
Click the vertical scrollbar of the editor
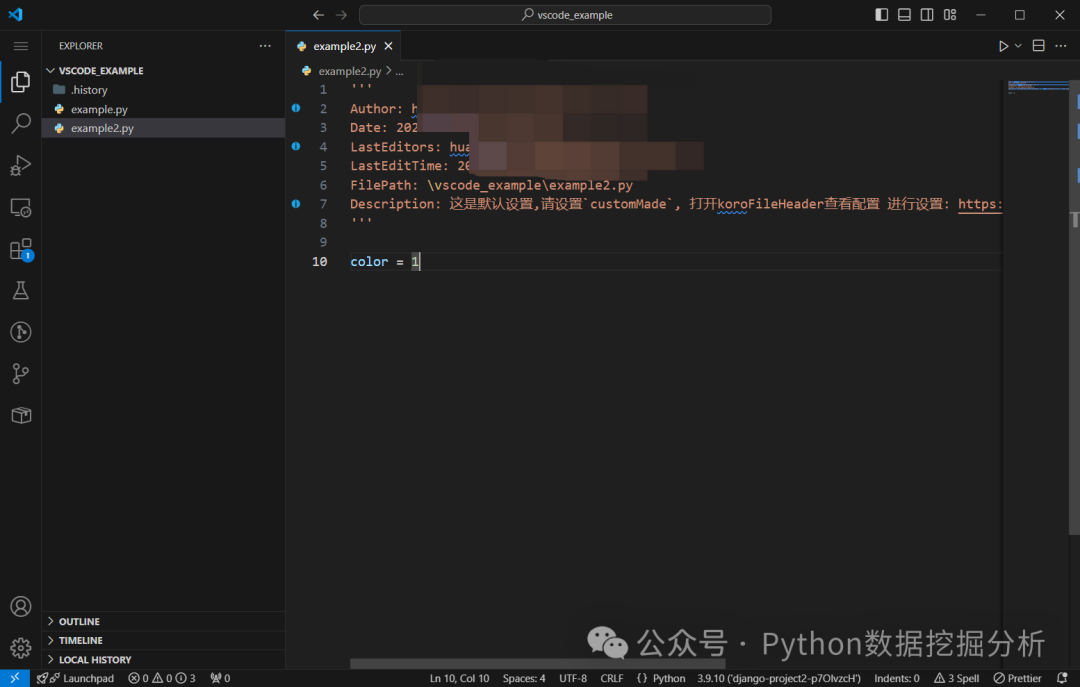(x=1074, y=307)
